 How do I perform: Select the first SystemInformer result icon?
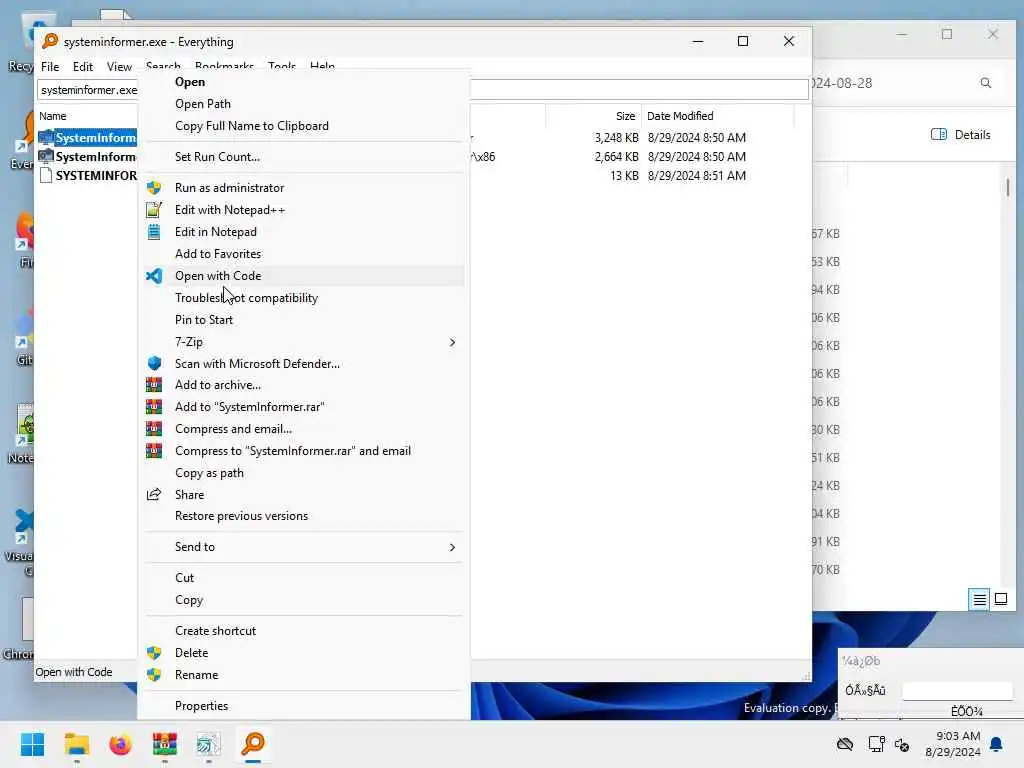coord(46,138)
